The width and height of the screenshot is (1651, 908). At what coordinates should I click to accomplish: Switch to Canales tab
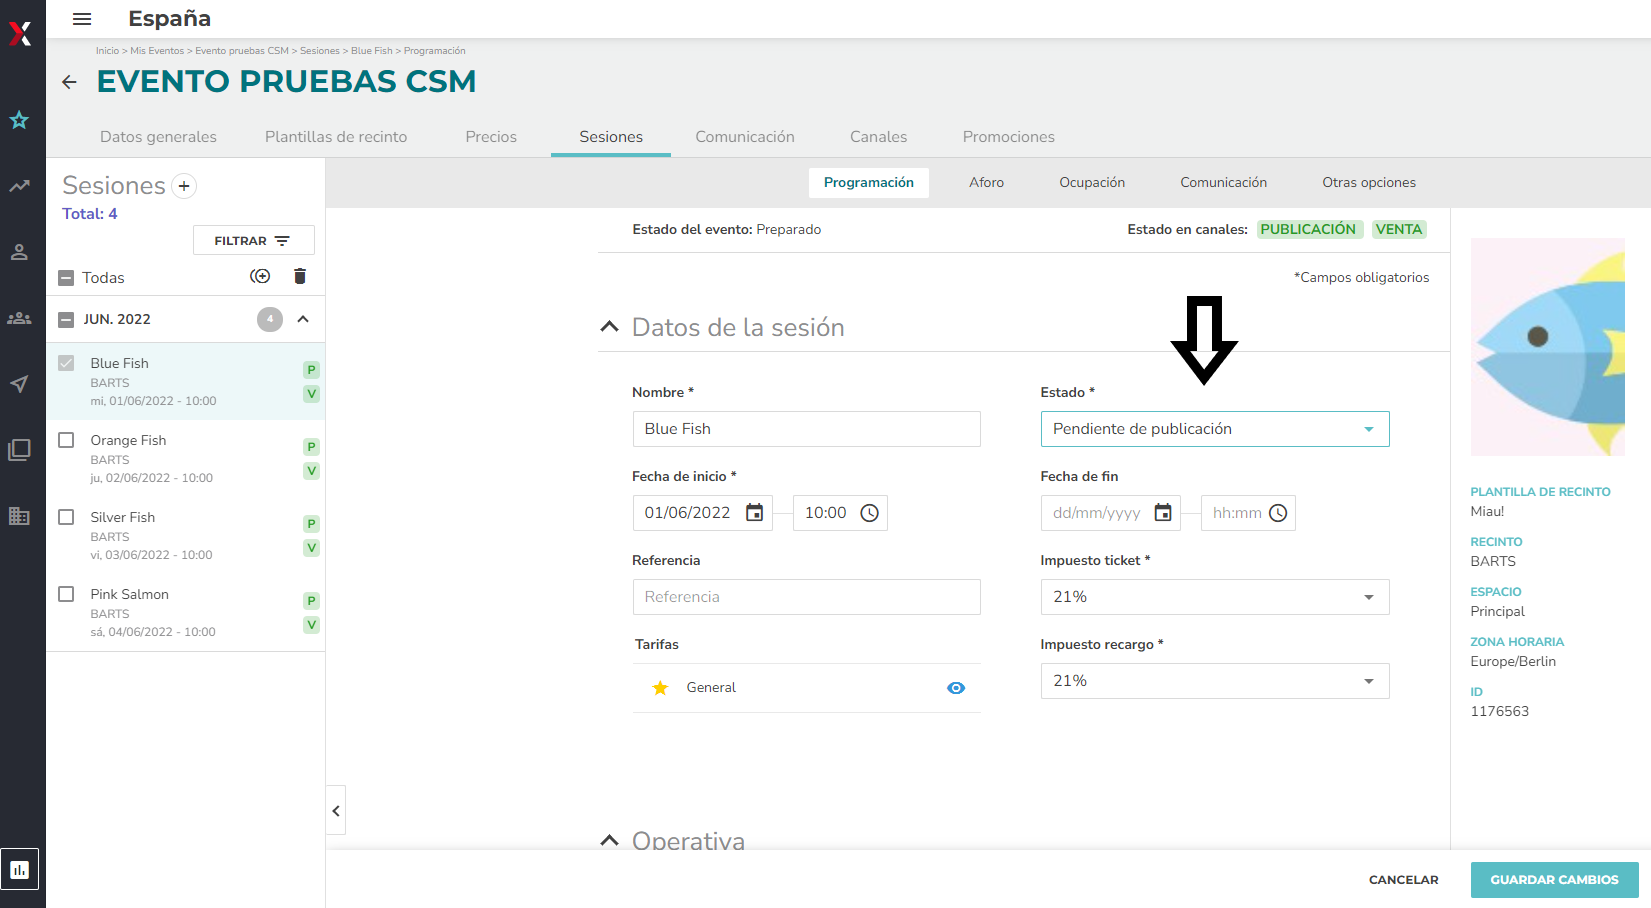879,137
